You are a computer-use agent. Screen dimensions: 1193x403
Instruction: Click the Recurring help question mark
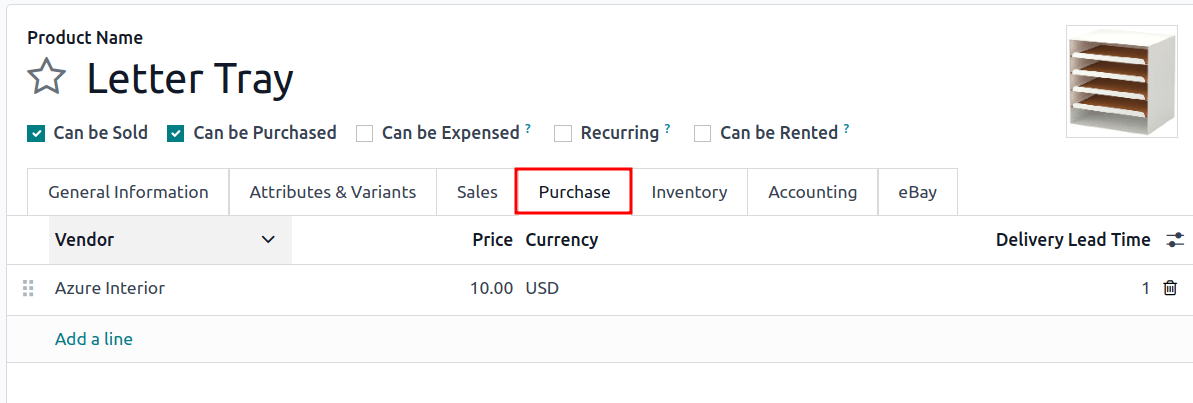[x=667, y=129]
